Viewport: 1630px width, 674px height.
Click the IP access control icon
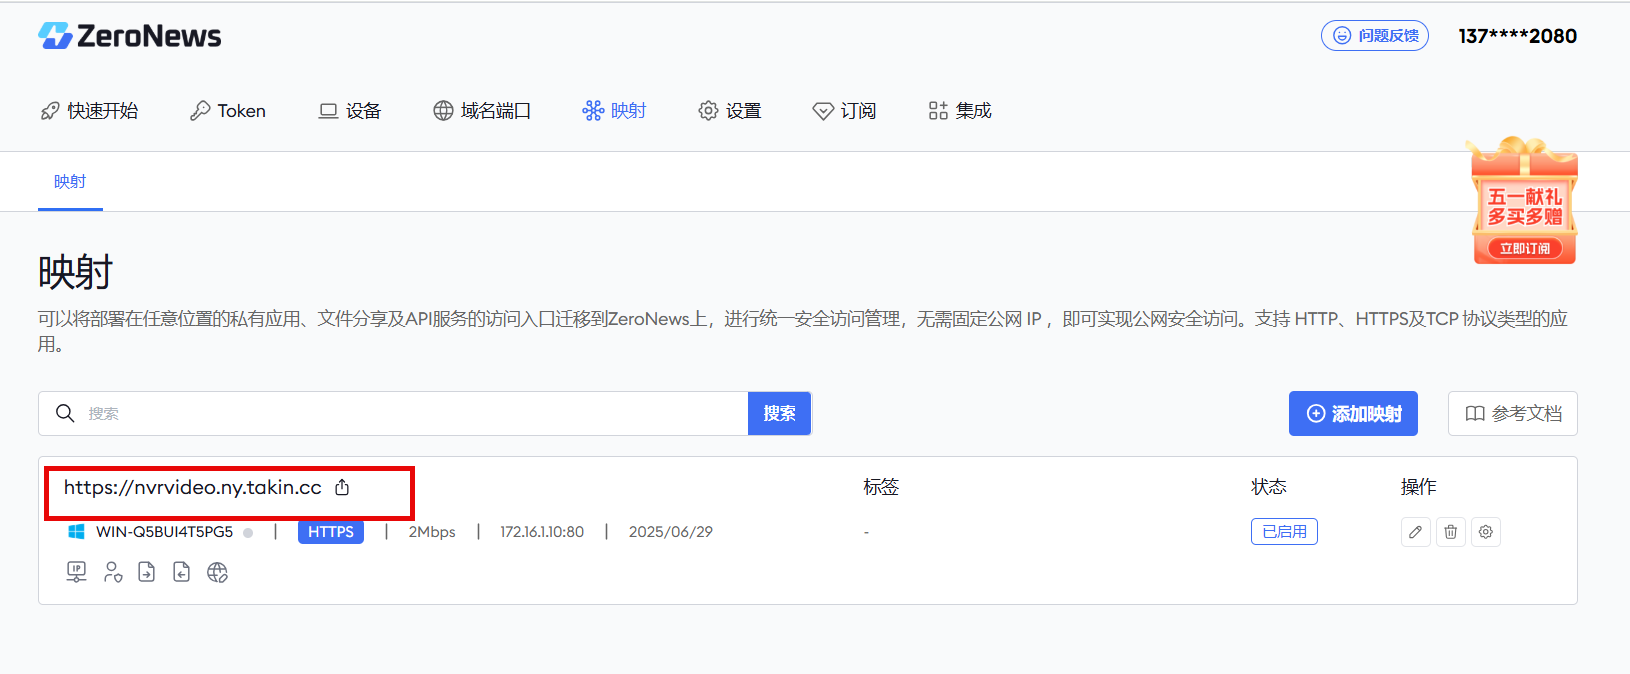coord(76,572)
